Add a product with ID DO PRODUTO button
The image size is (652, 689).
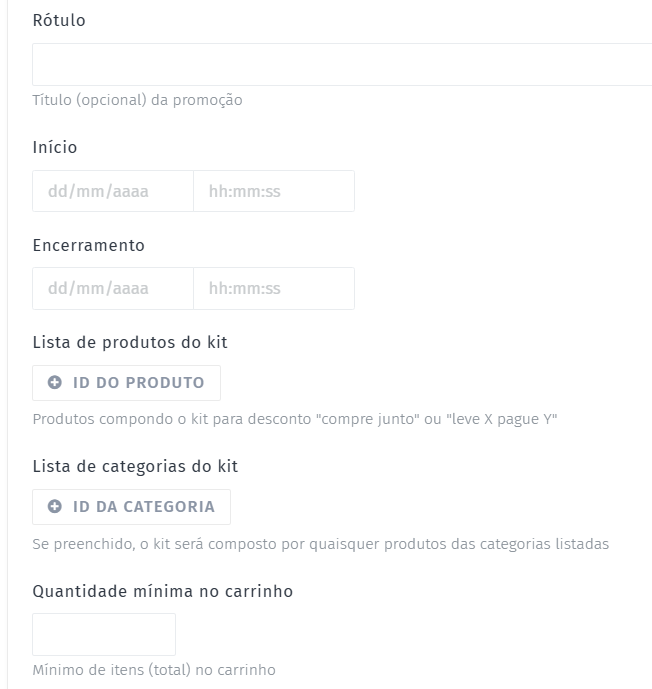pyautogui.click(x=127, y=383)
